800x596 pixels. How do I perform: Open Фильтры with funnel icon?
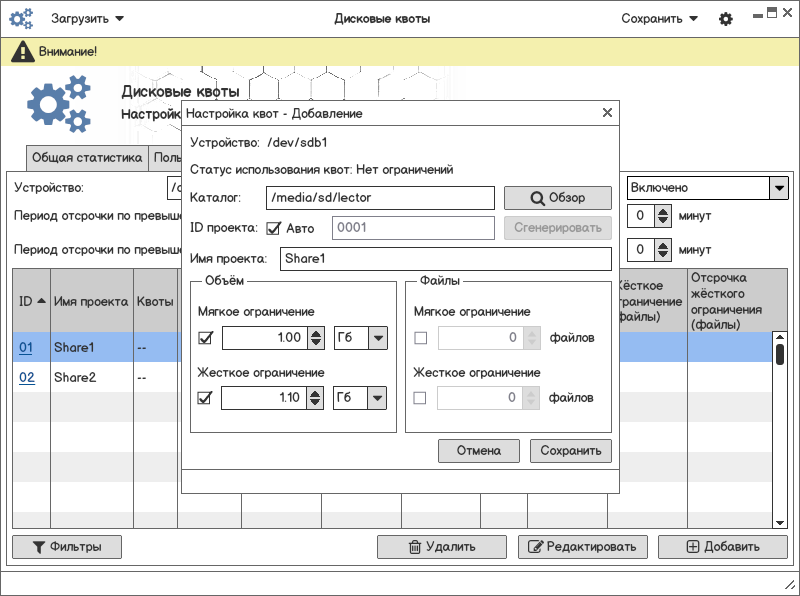tap(67, 547)
